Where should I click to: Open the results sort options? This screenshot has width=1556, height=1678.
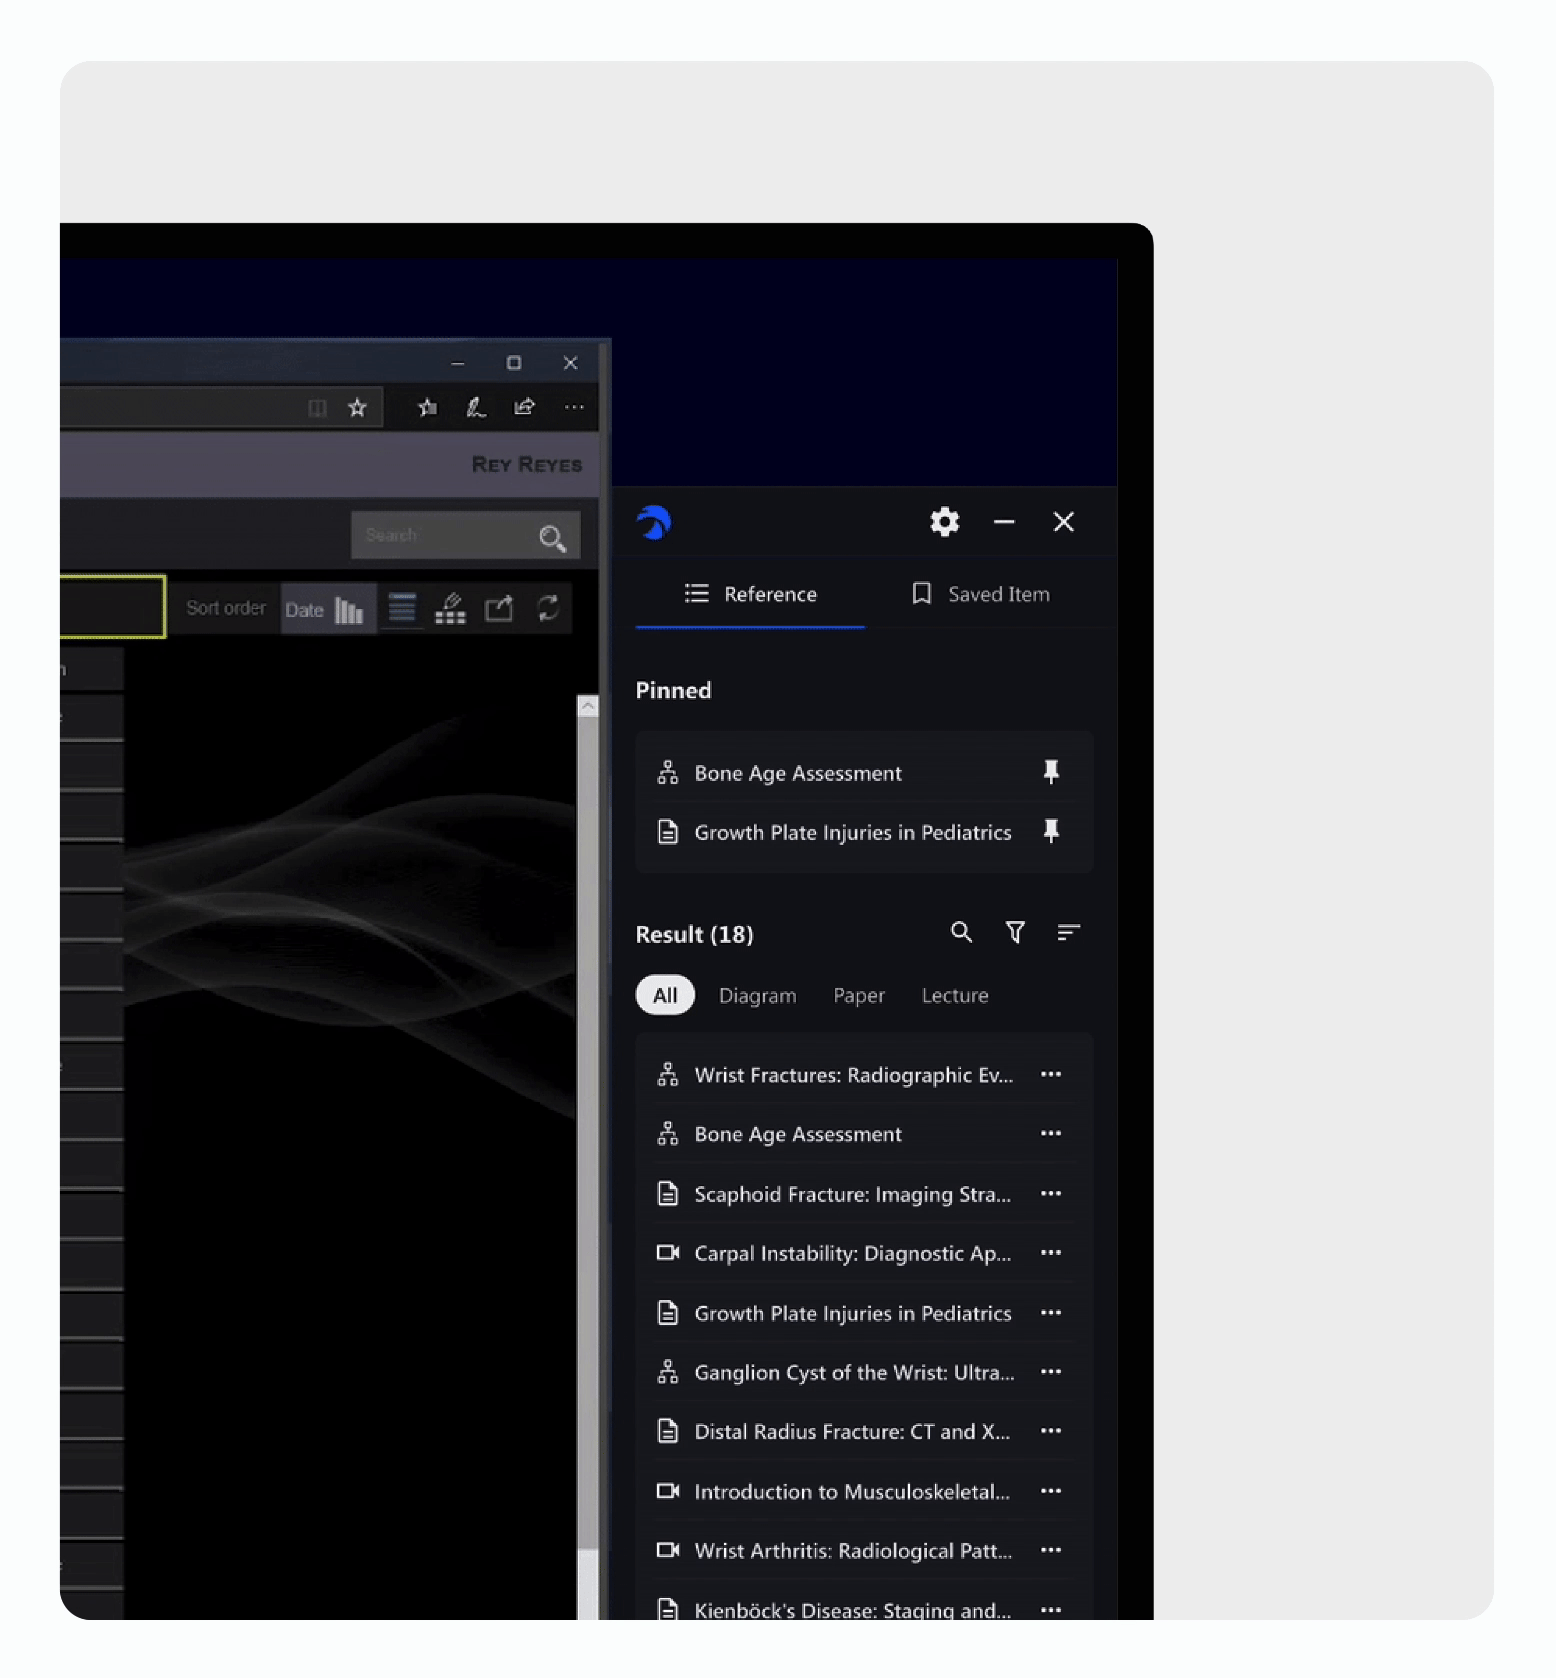coord(1069,932)
